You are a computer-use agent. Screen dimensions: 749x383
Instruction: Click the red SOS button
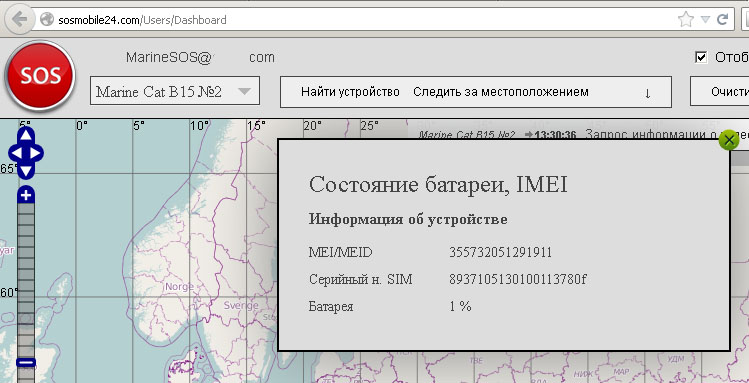(40, 75)
